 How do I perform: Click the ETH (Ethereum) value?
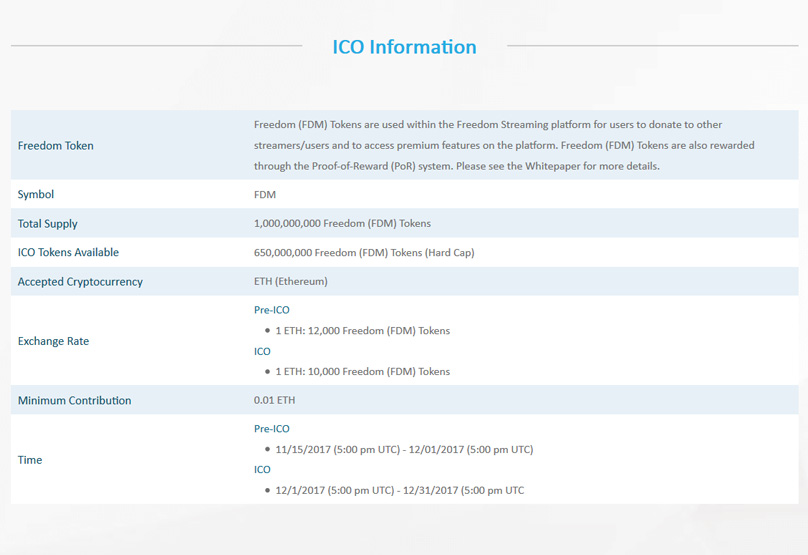pyautogui.click(x=291, y=281)
